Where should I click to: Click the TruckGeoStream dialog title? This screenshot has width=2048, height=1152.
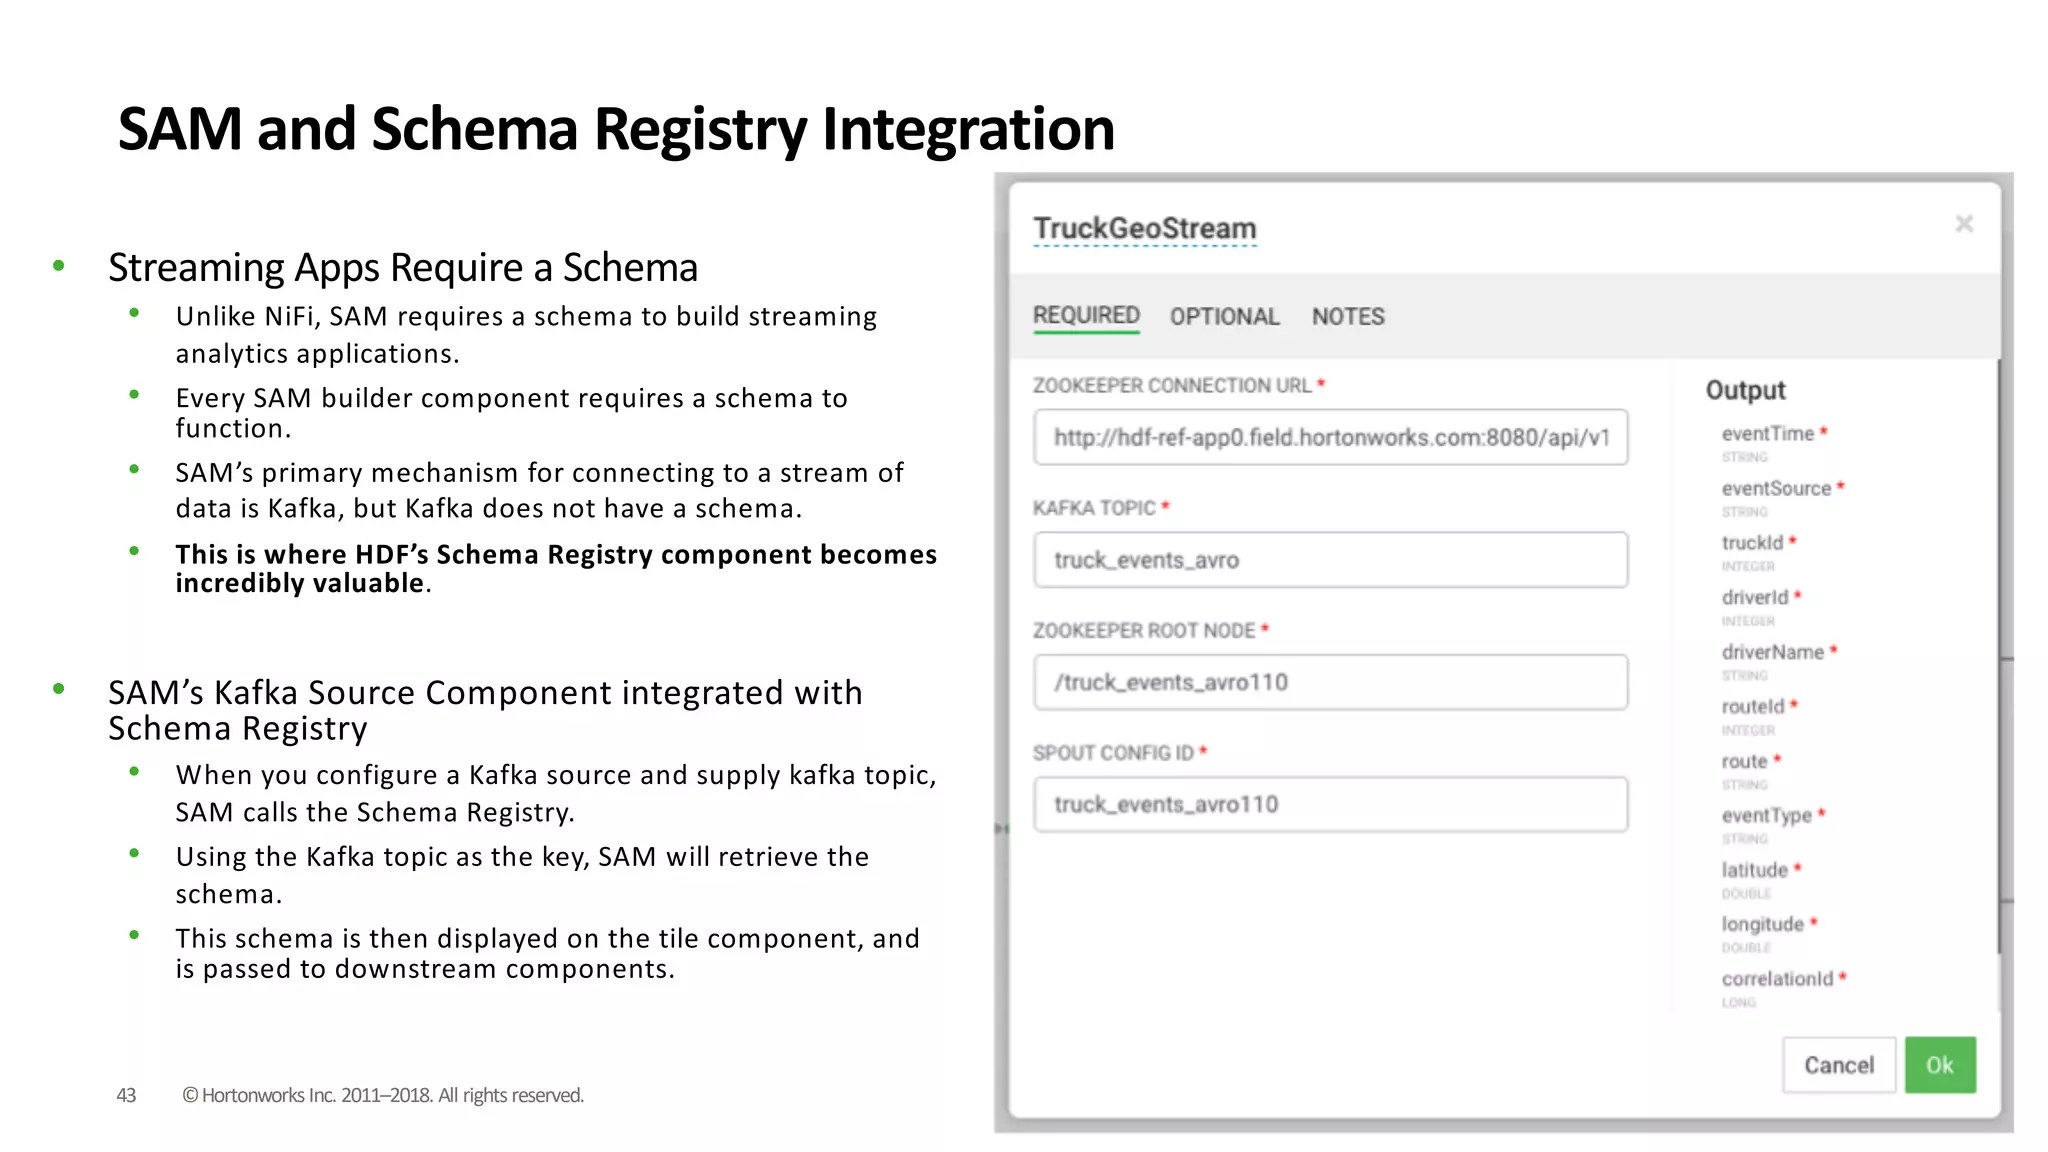(x=1145, y=229)
